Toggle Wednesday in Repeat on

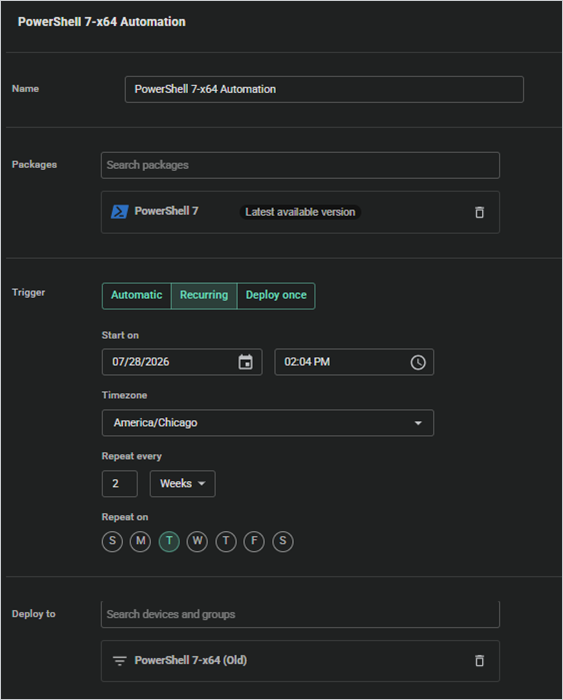click(197, 542)
